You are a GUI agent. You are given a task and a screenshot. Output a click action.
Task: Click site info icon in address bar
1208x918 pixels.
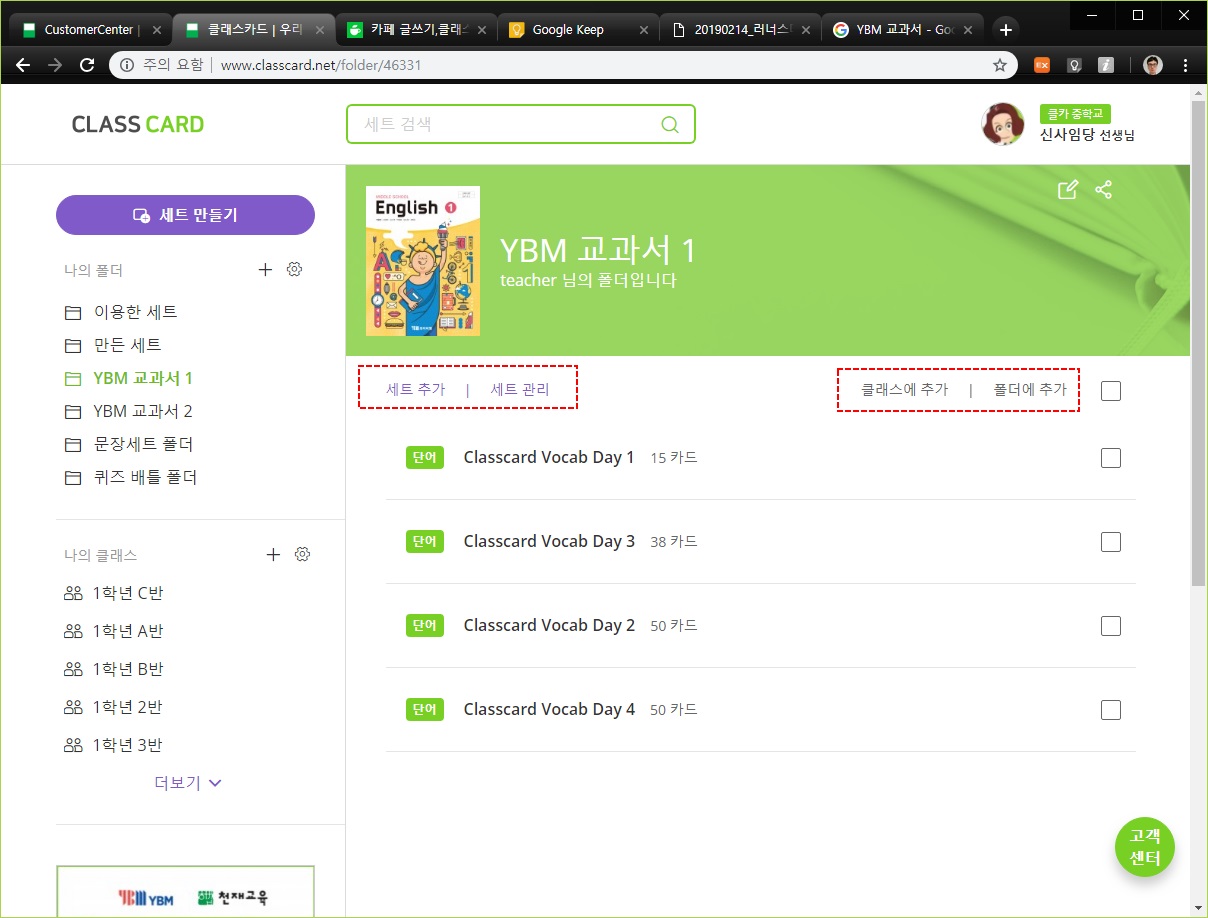(x=126, y=65)
